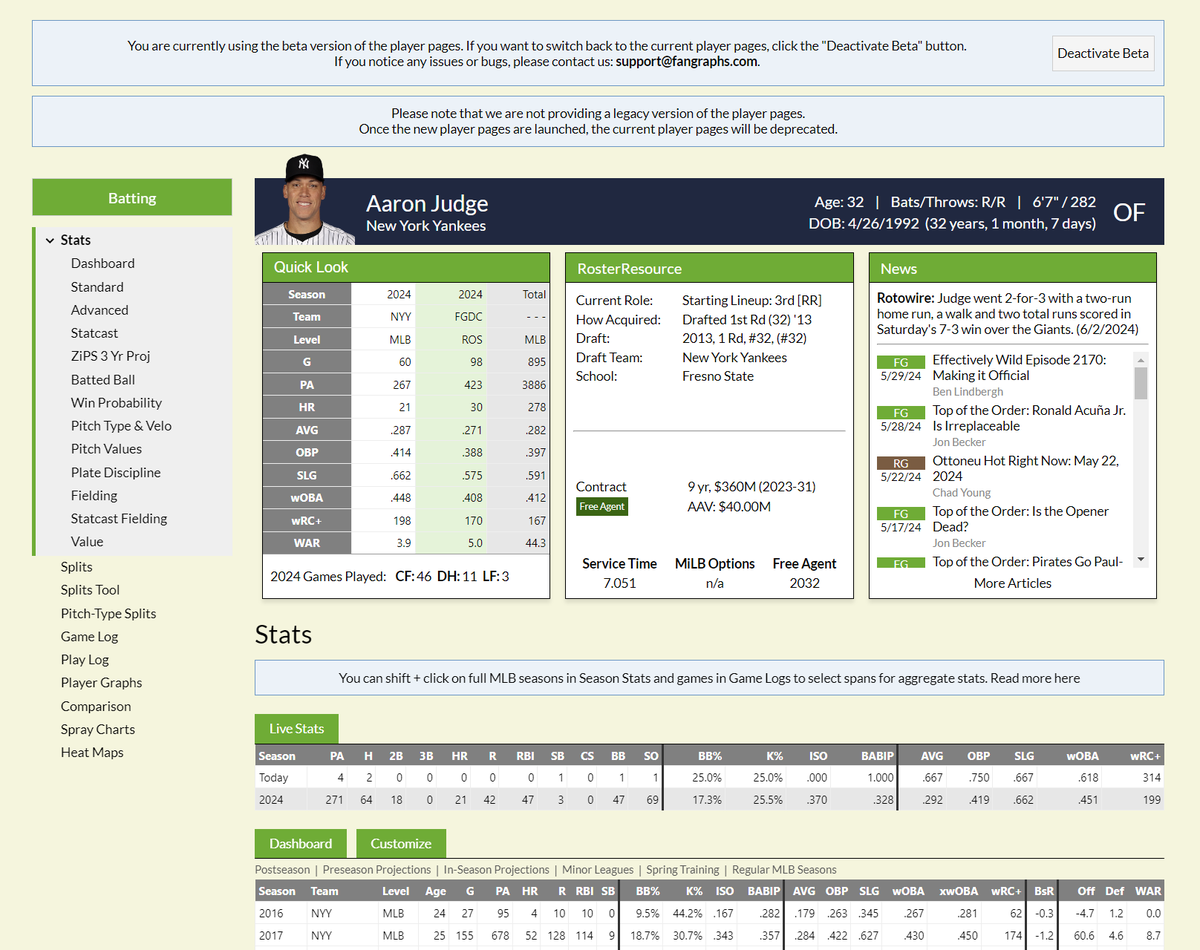Click the Read more here link
The image size is (1200, 950).
coord(1035,678)
